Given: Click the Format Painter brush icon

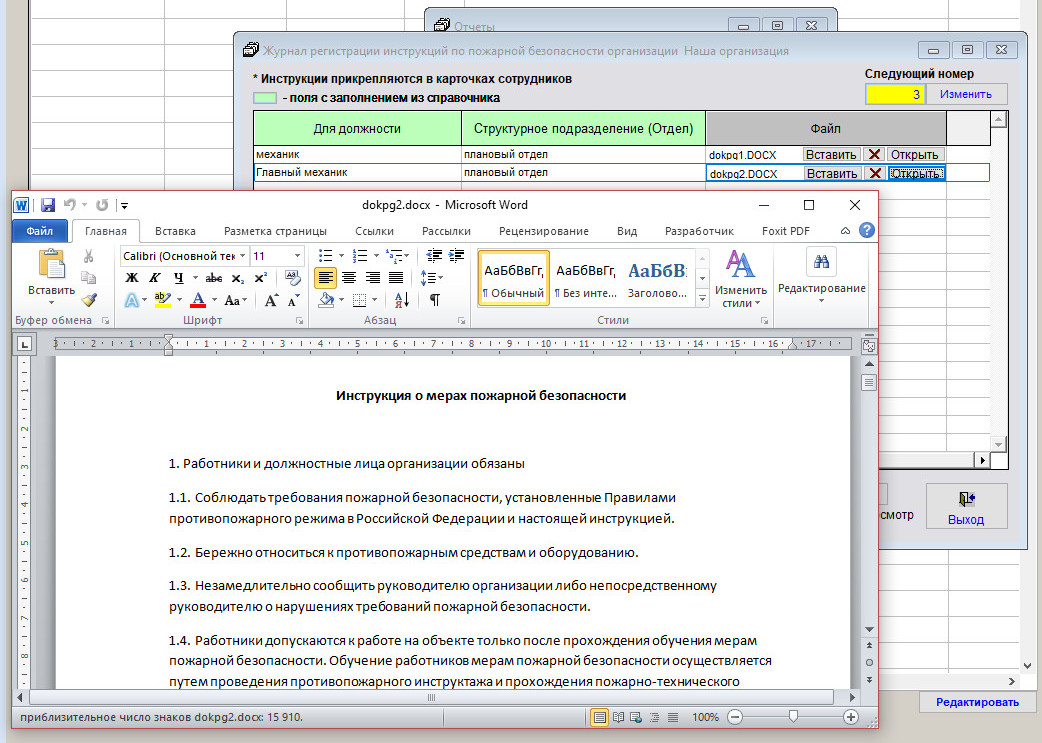Looking at the screenshot, I should tap(89, 299).
